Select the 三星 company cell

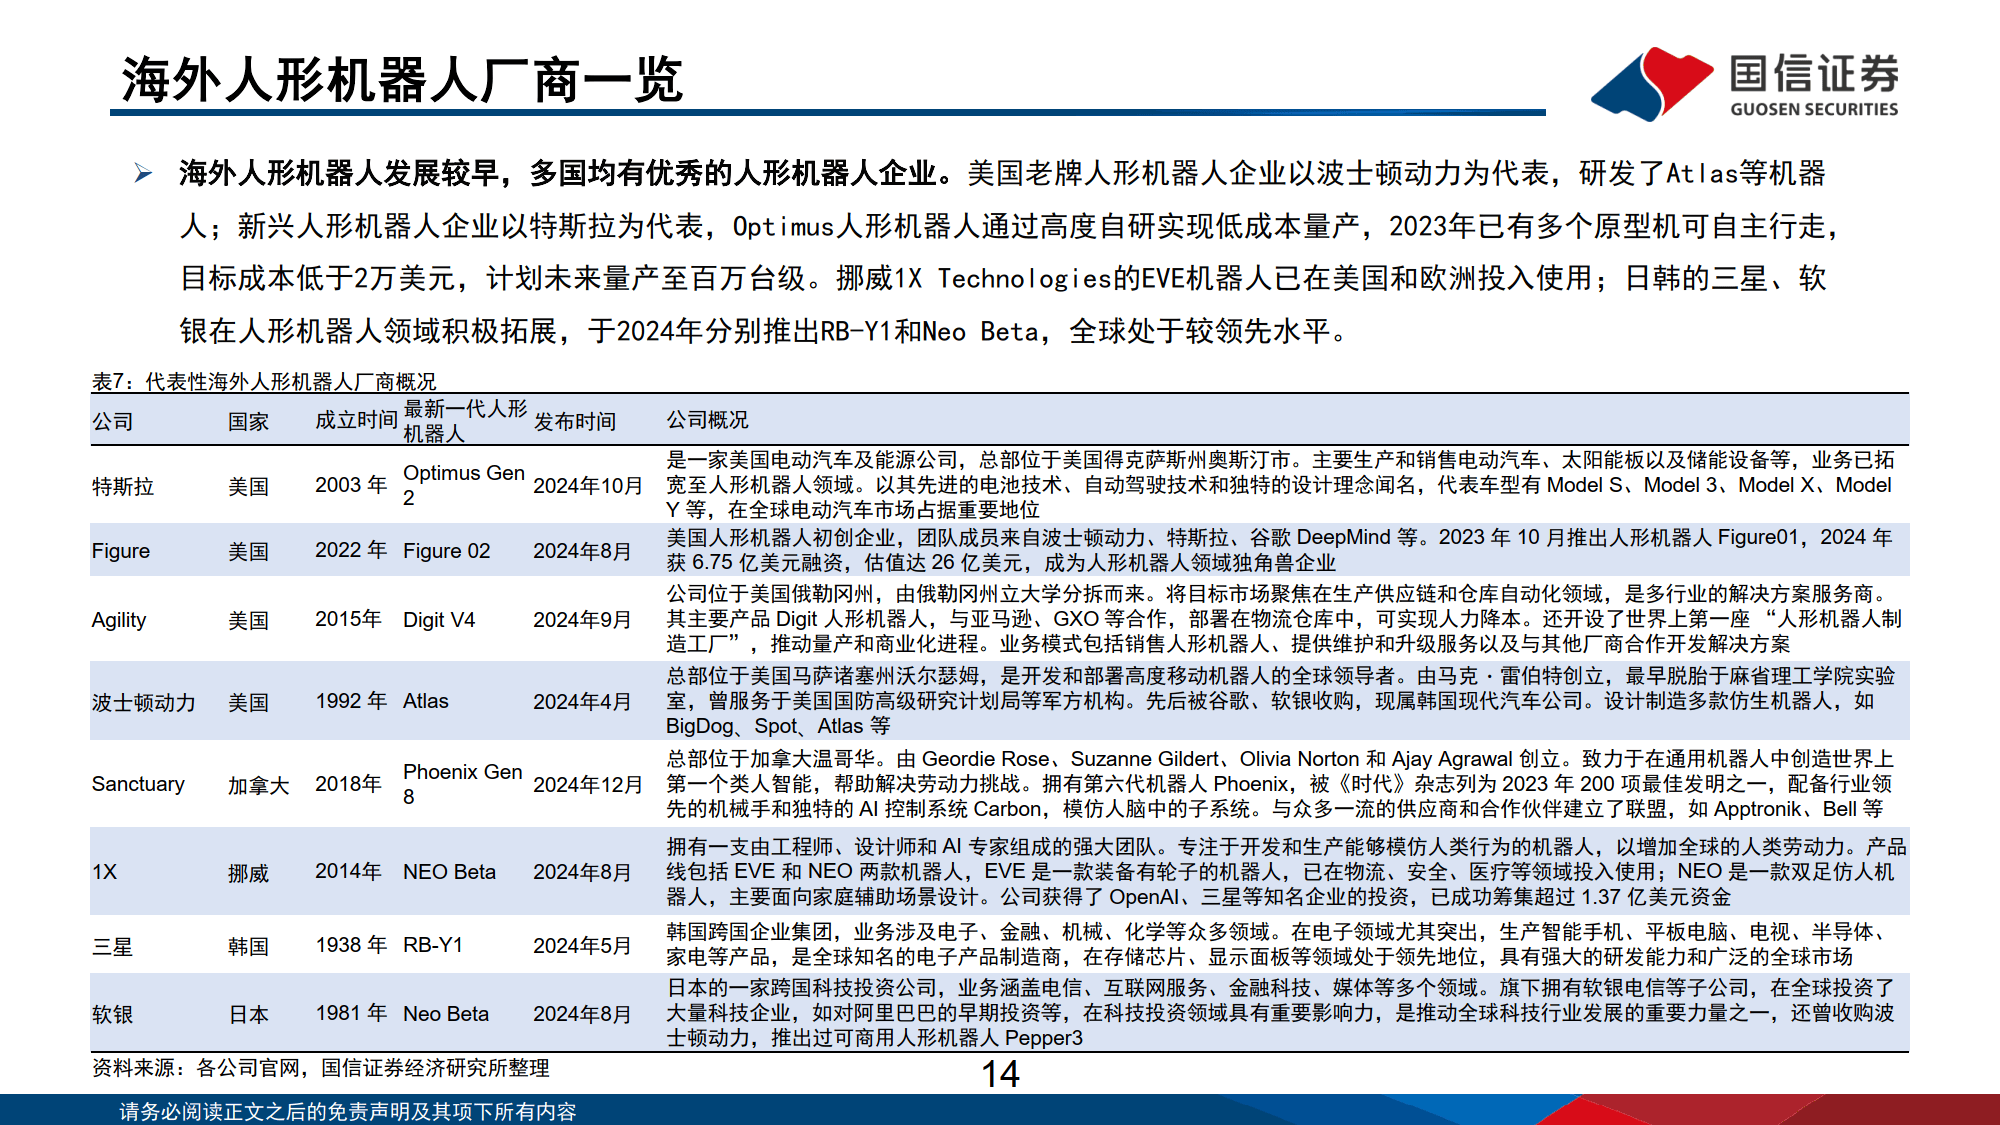point(112,946)
